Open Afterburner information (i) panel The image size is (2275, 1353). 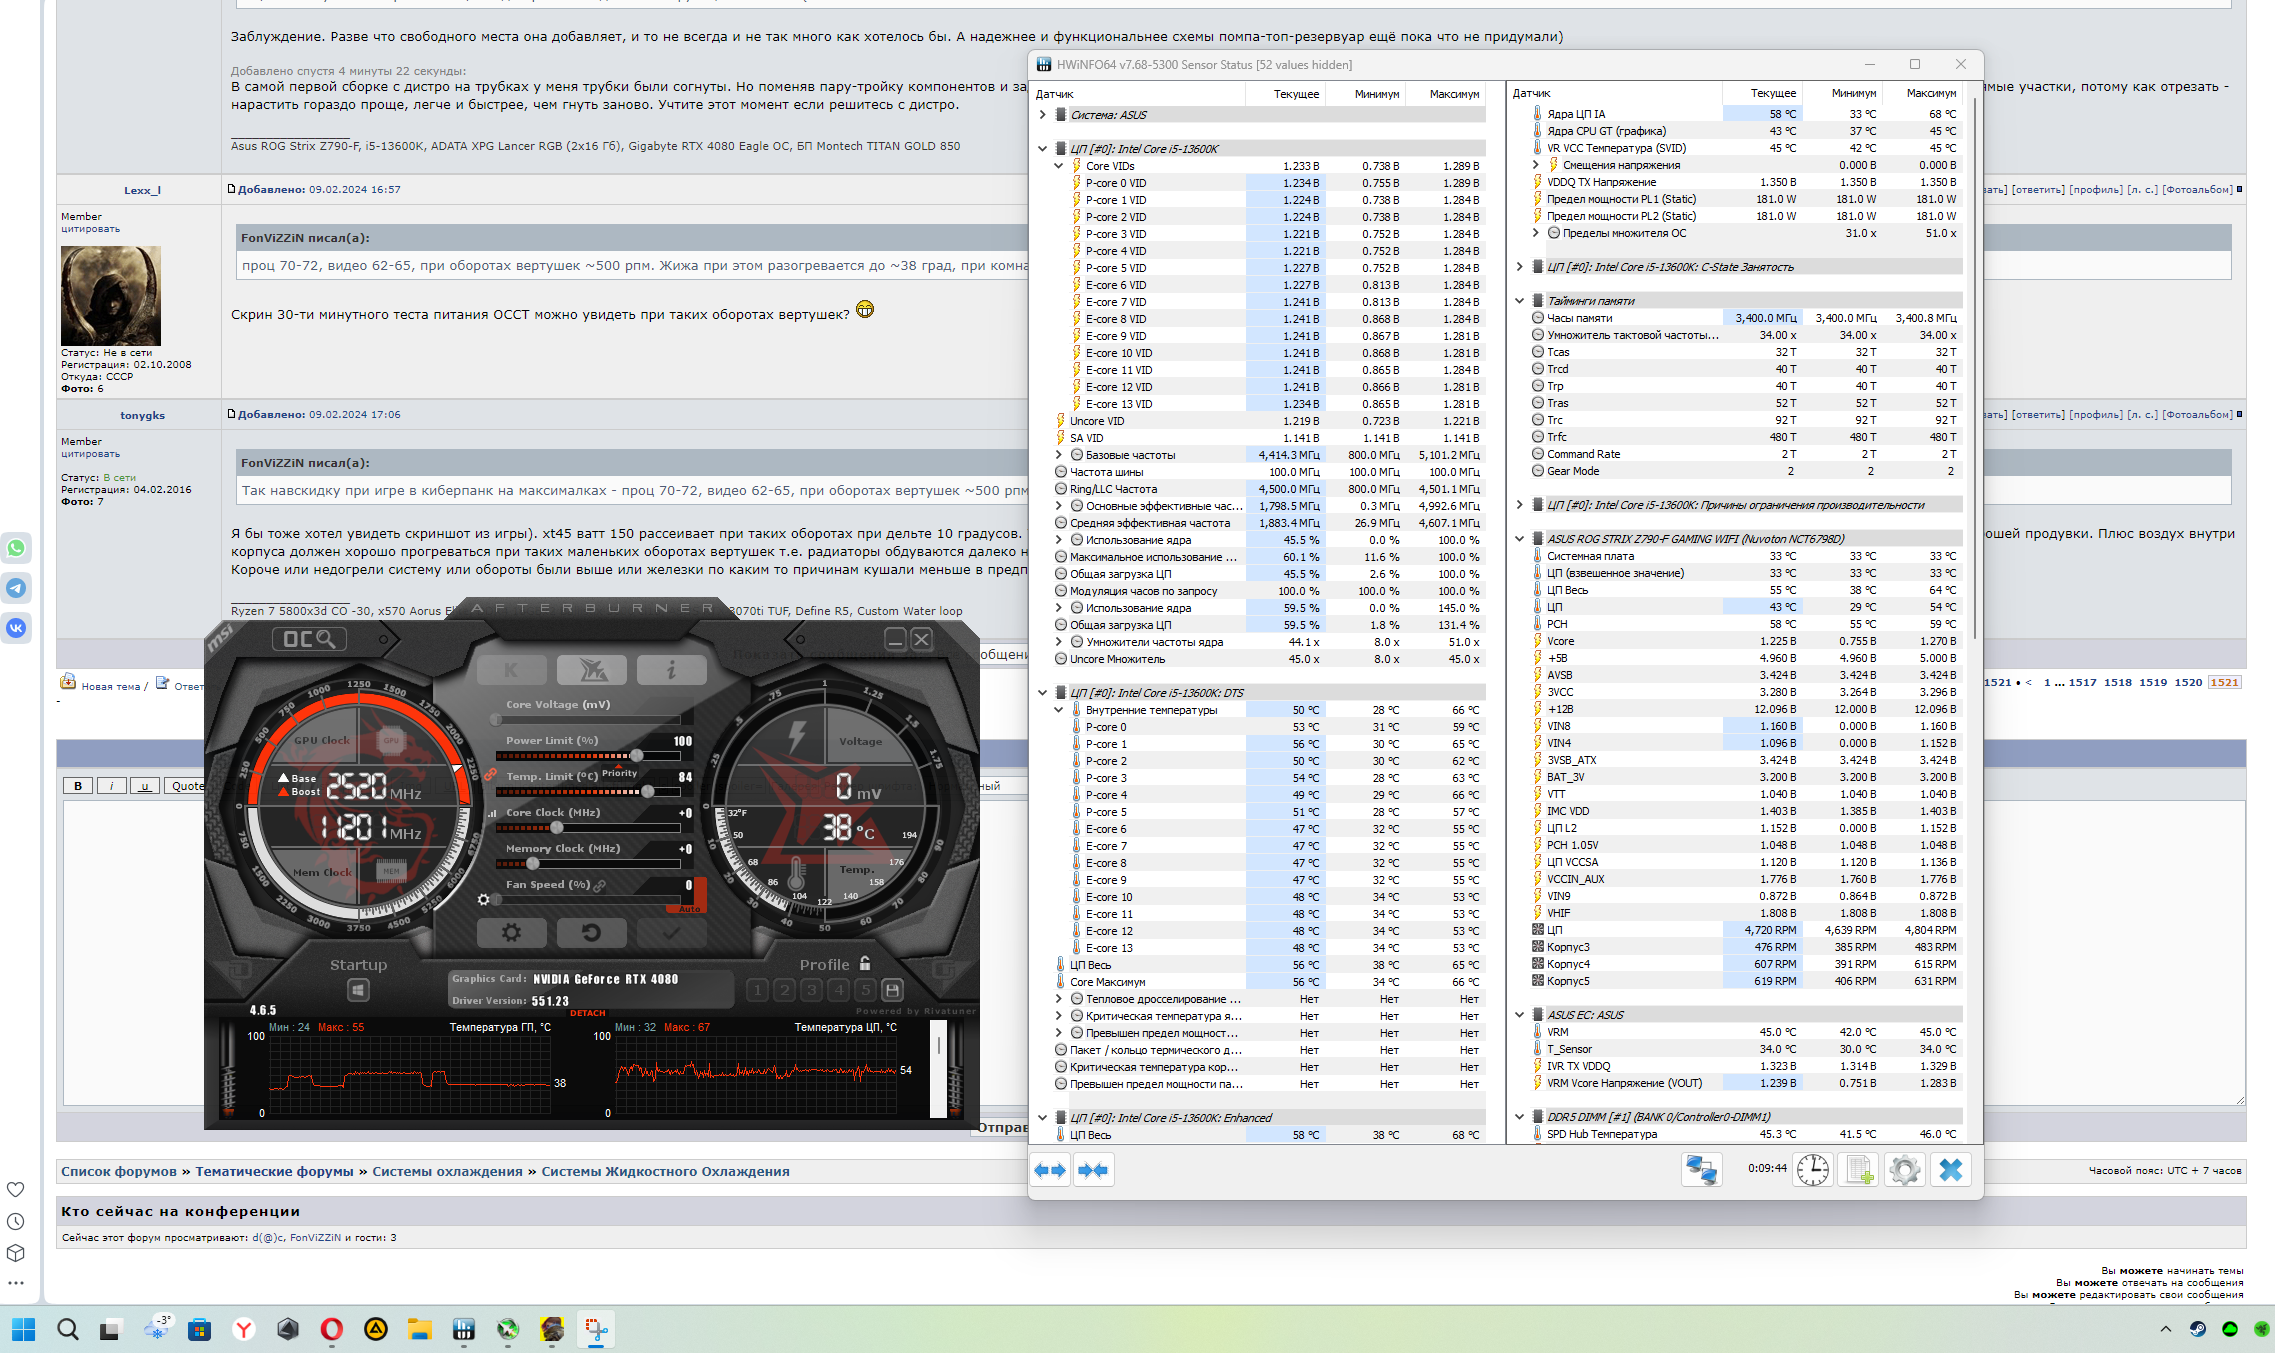coord(671,670)
